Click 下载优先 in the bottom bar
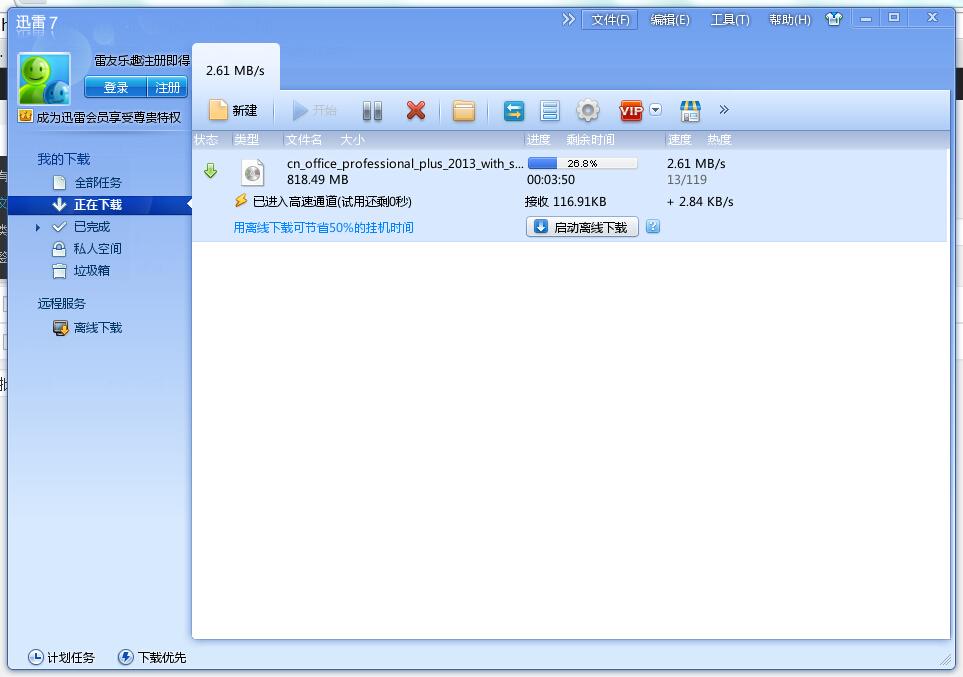 (x=152, y=657)
